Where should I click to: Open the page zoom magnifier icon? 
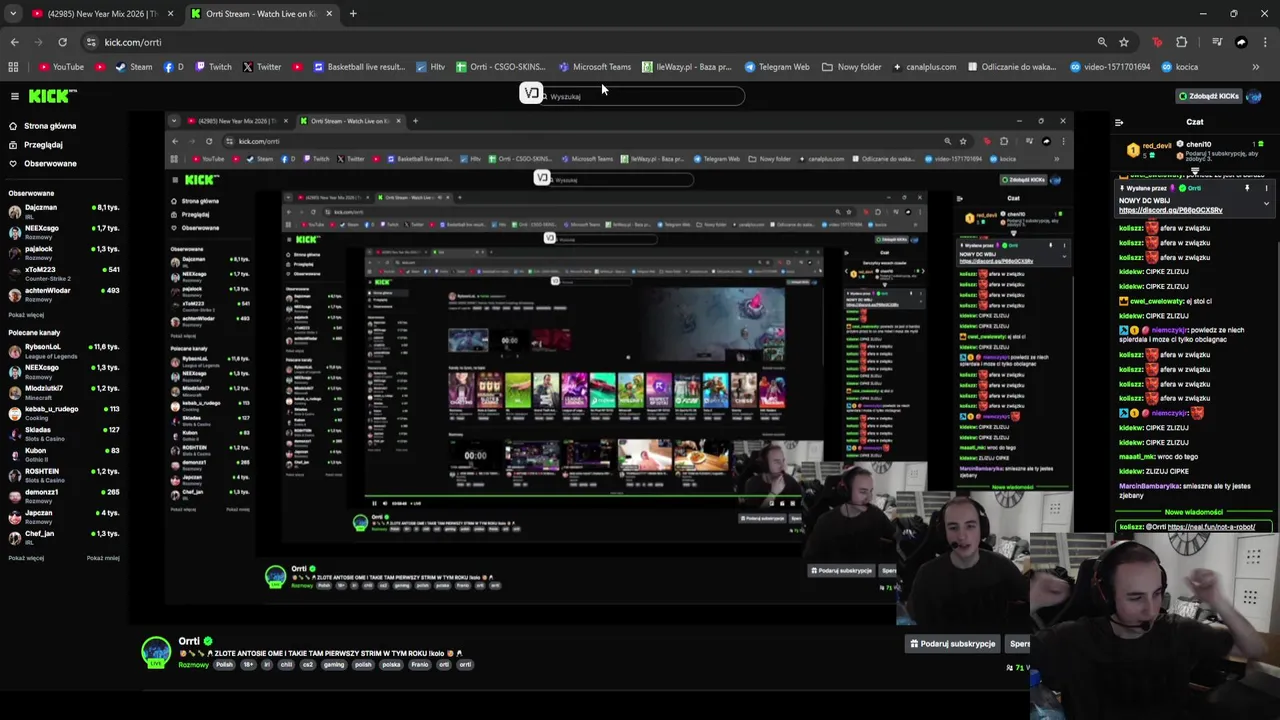pyautogui.click(x=1102, y=42)
